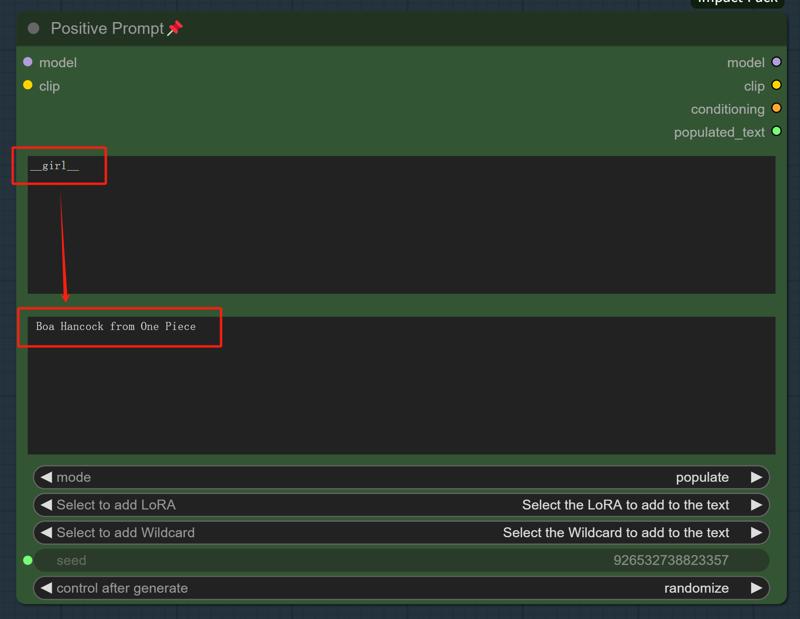
Task: Open the mode dropdown showing populate
Action: pyautogui.click(x=401, y=477)
